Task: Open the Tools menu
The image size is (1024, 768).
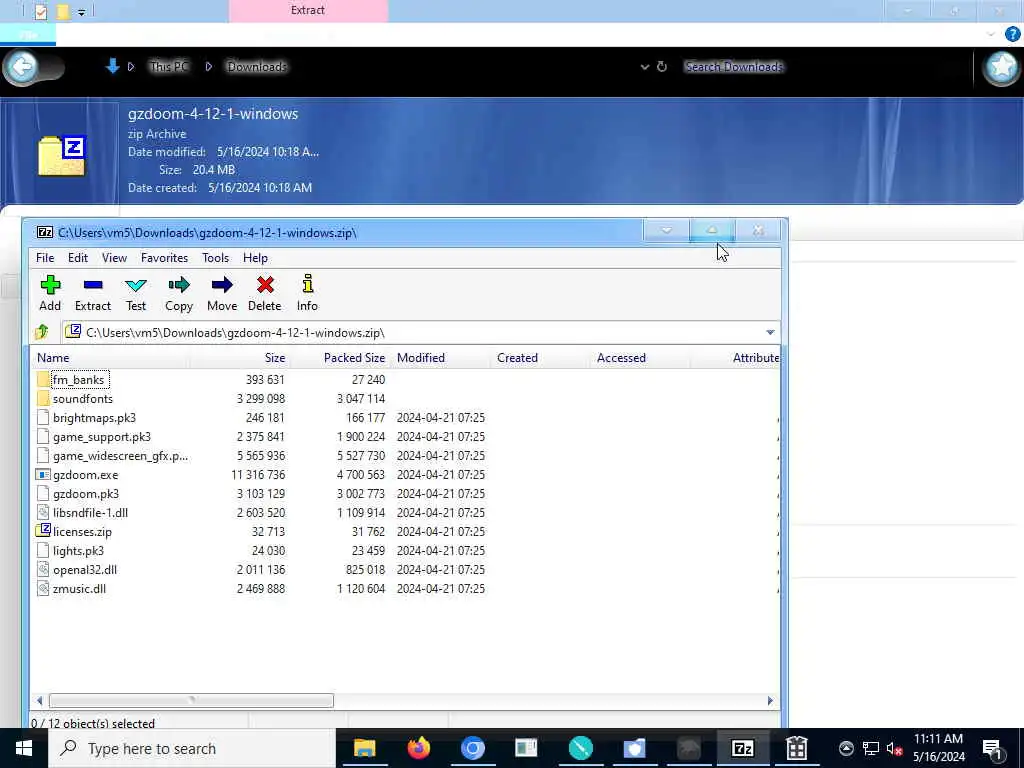Action: pyautogui.click(x=216, y=258)
